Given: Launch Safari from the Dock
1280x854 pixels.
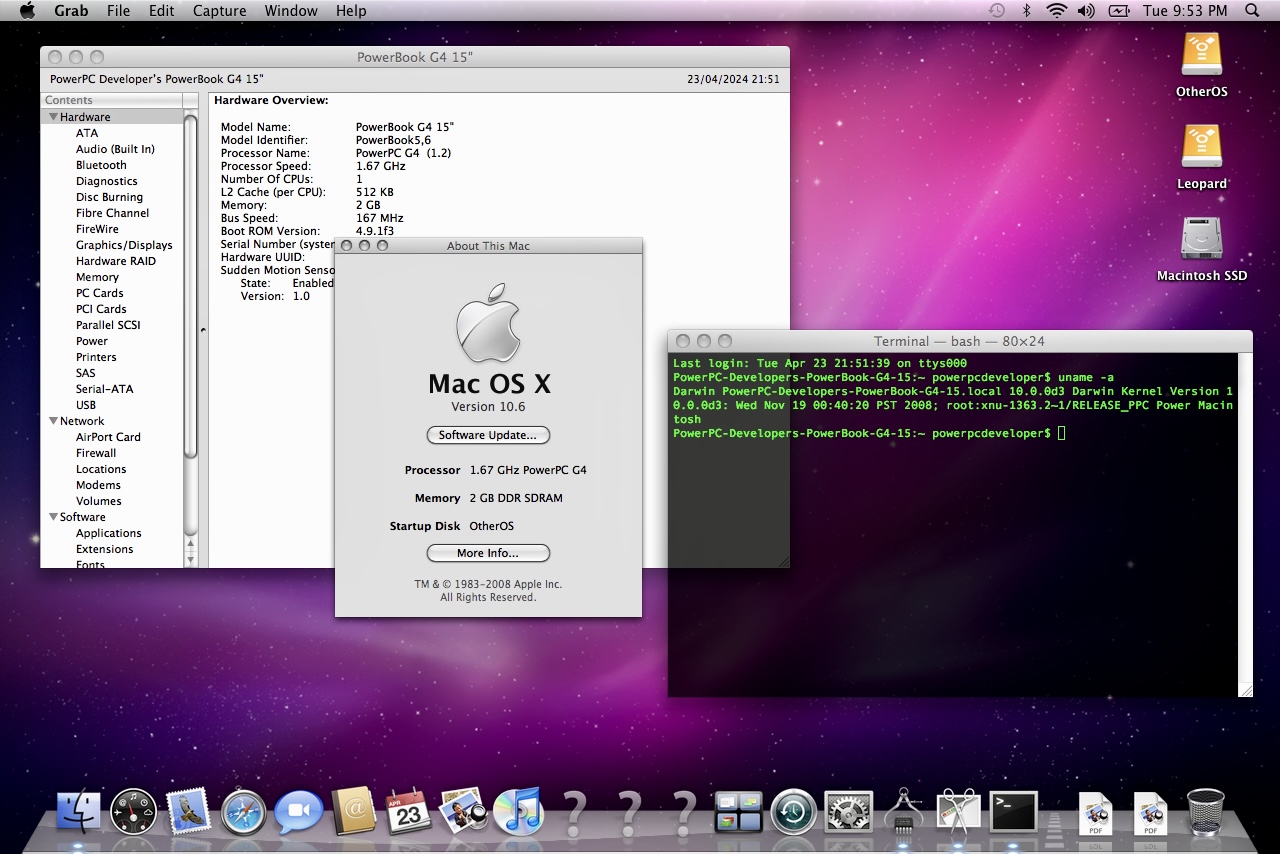Looking at the screenshot, I should pyautogui.click(x=244, y=811).
